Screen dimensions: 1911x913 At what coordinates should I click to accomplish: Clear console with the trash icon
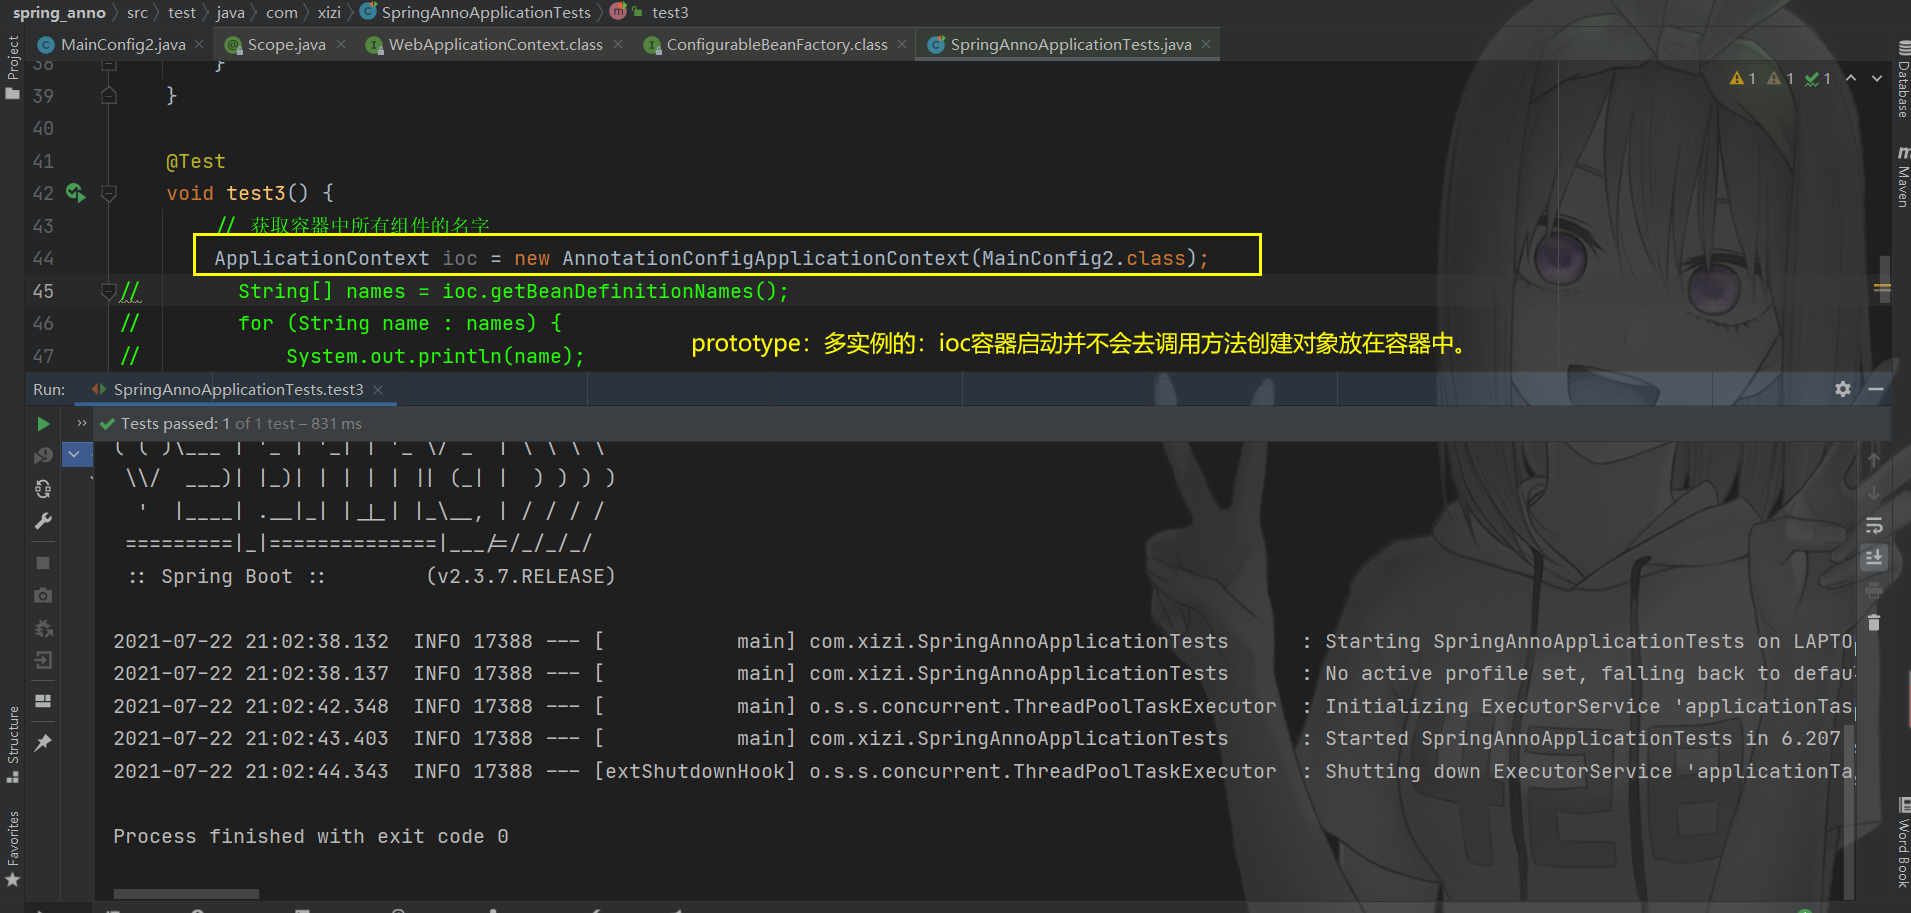[x=1874, y=622]
